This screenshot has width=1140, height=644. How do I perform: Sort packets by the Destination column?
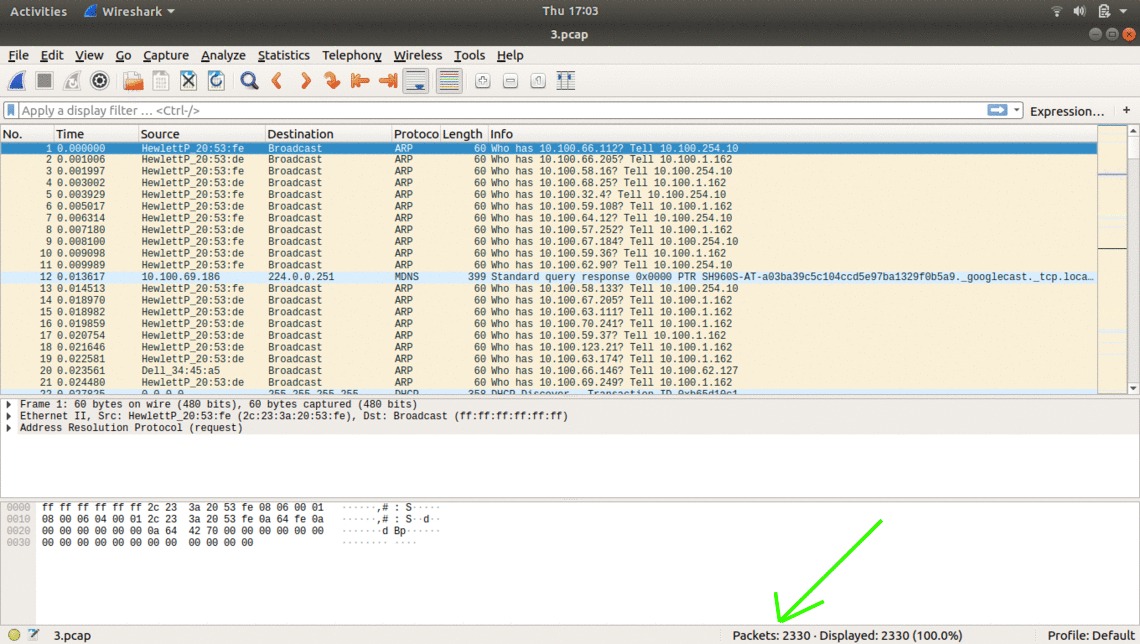[328, 134]
